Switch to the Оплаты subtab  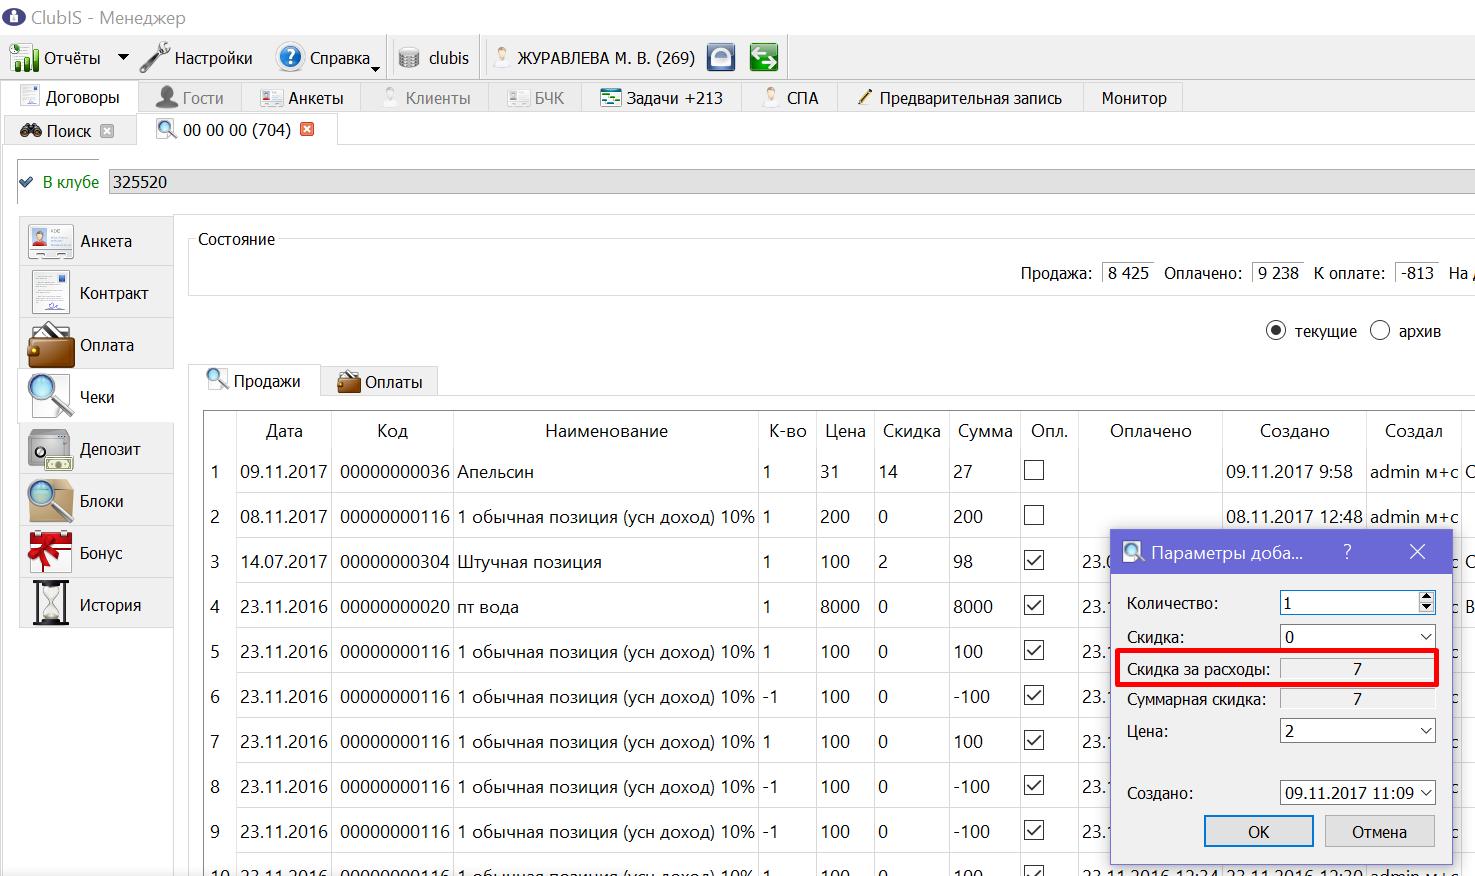pos(380,382)
